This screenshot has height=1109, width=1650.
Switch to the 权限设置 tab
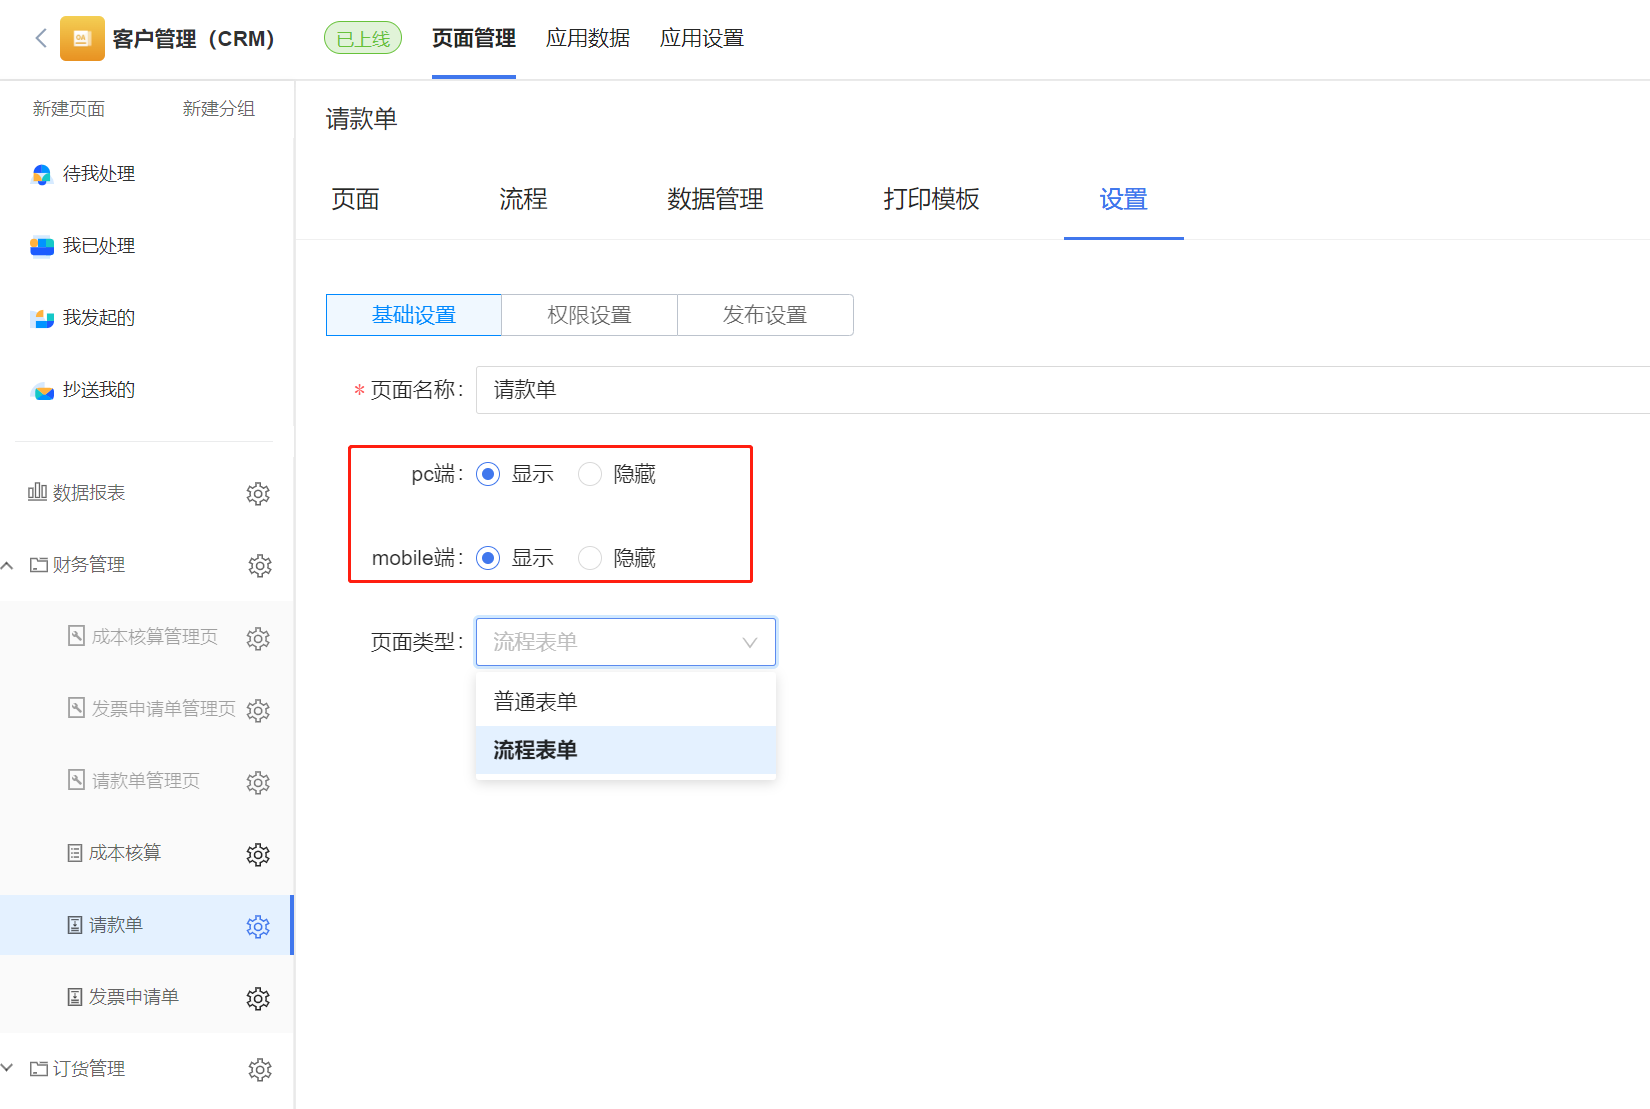click(x=589, y=315)
